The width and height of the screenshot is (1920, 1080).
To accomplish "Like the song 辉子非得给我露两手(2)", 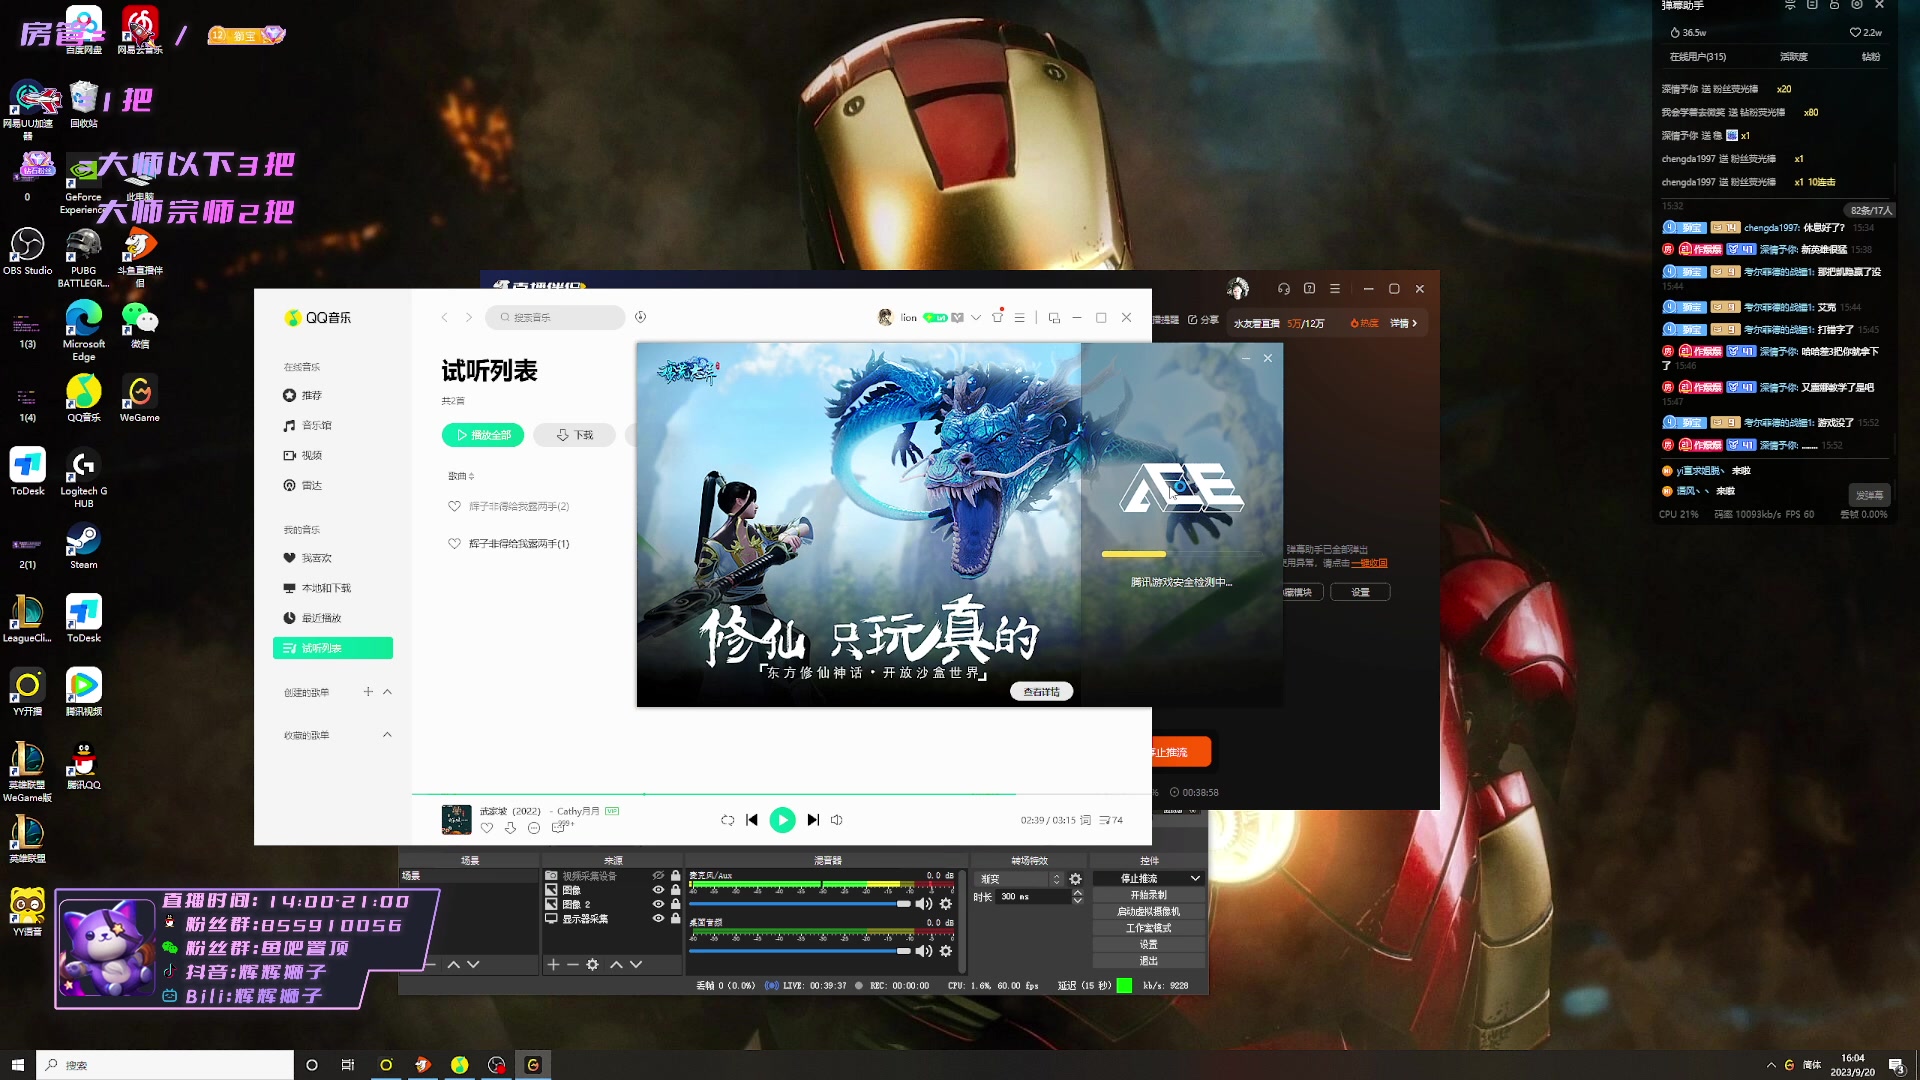I will coord(454,506).
